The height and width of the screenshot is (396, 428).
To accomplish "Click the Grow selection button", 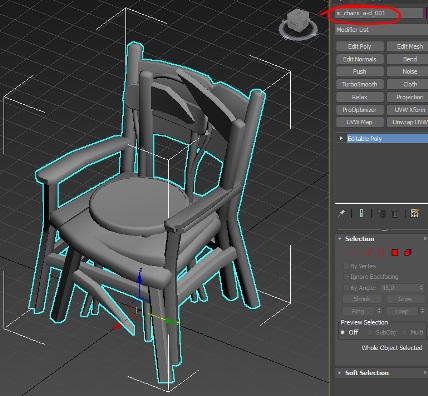I will click(x=405, y=299).
